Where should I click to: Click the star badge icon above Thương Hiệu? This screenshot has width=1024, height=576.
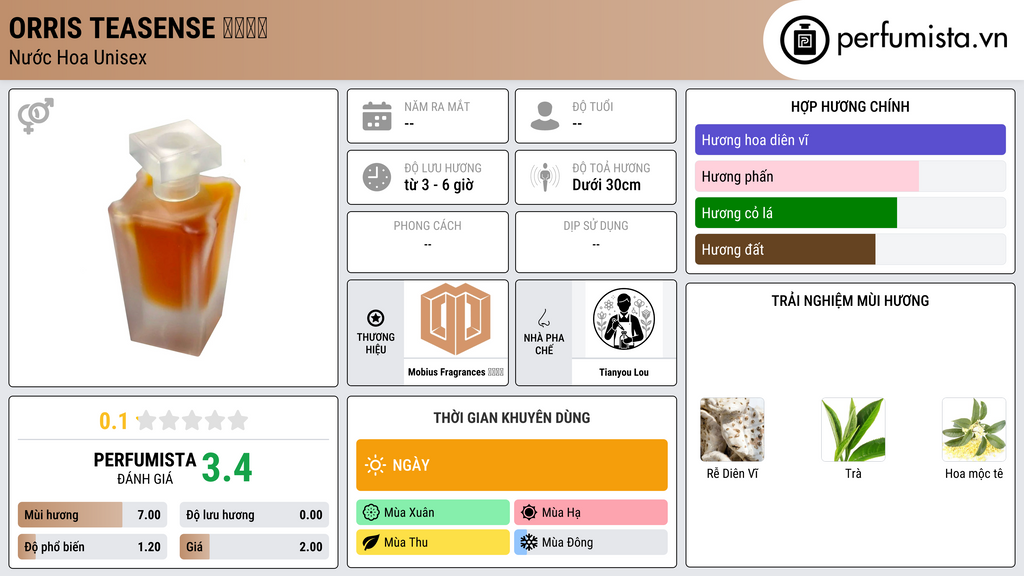pyautogui.click(x=376, y=318)
